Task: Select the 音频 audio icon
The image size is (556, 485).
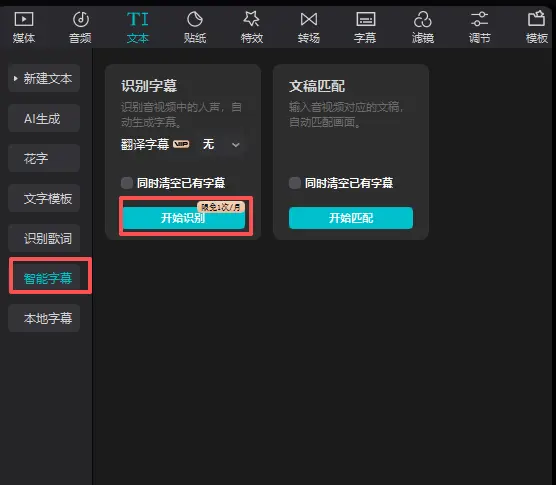Action: (x=81, y=19)
